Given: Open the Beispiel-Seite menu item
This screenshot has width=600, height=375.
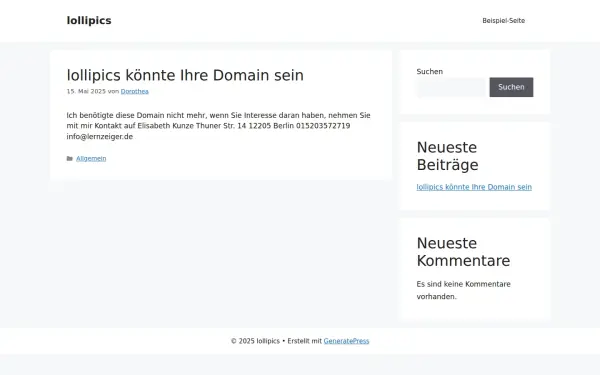Looking at the screenshot, I should 504,21.
